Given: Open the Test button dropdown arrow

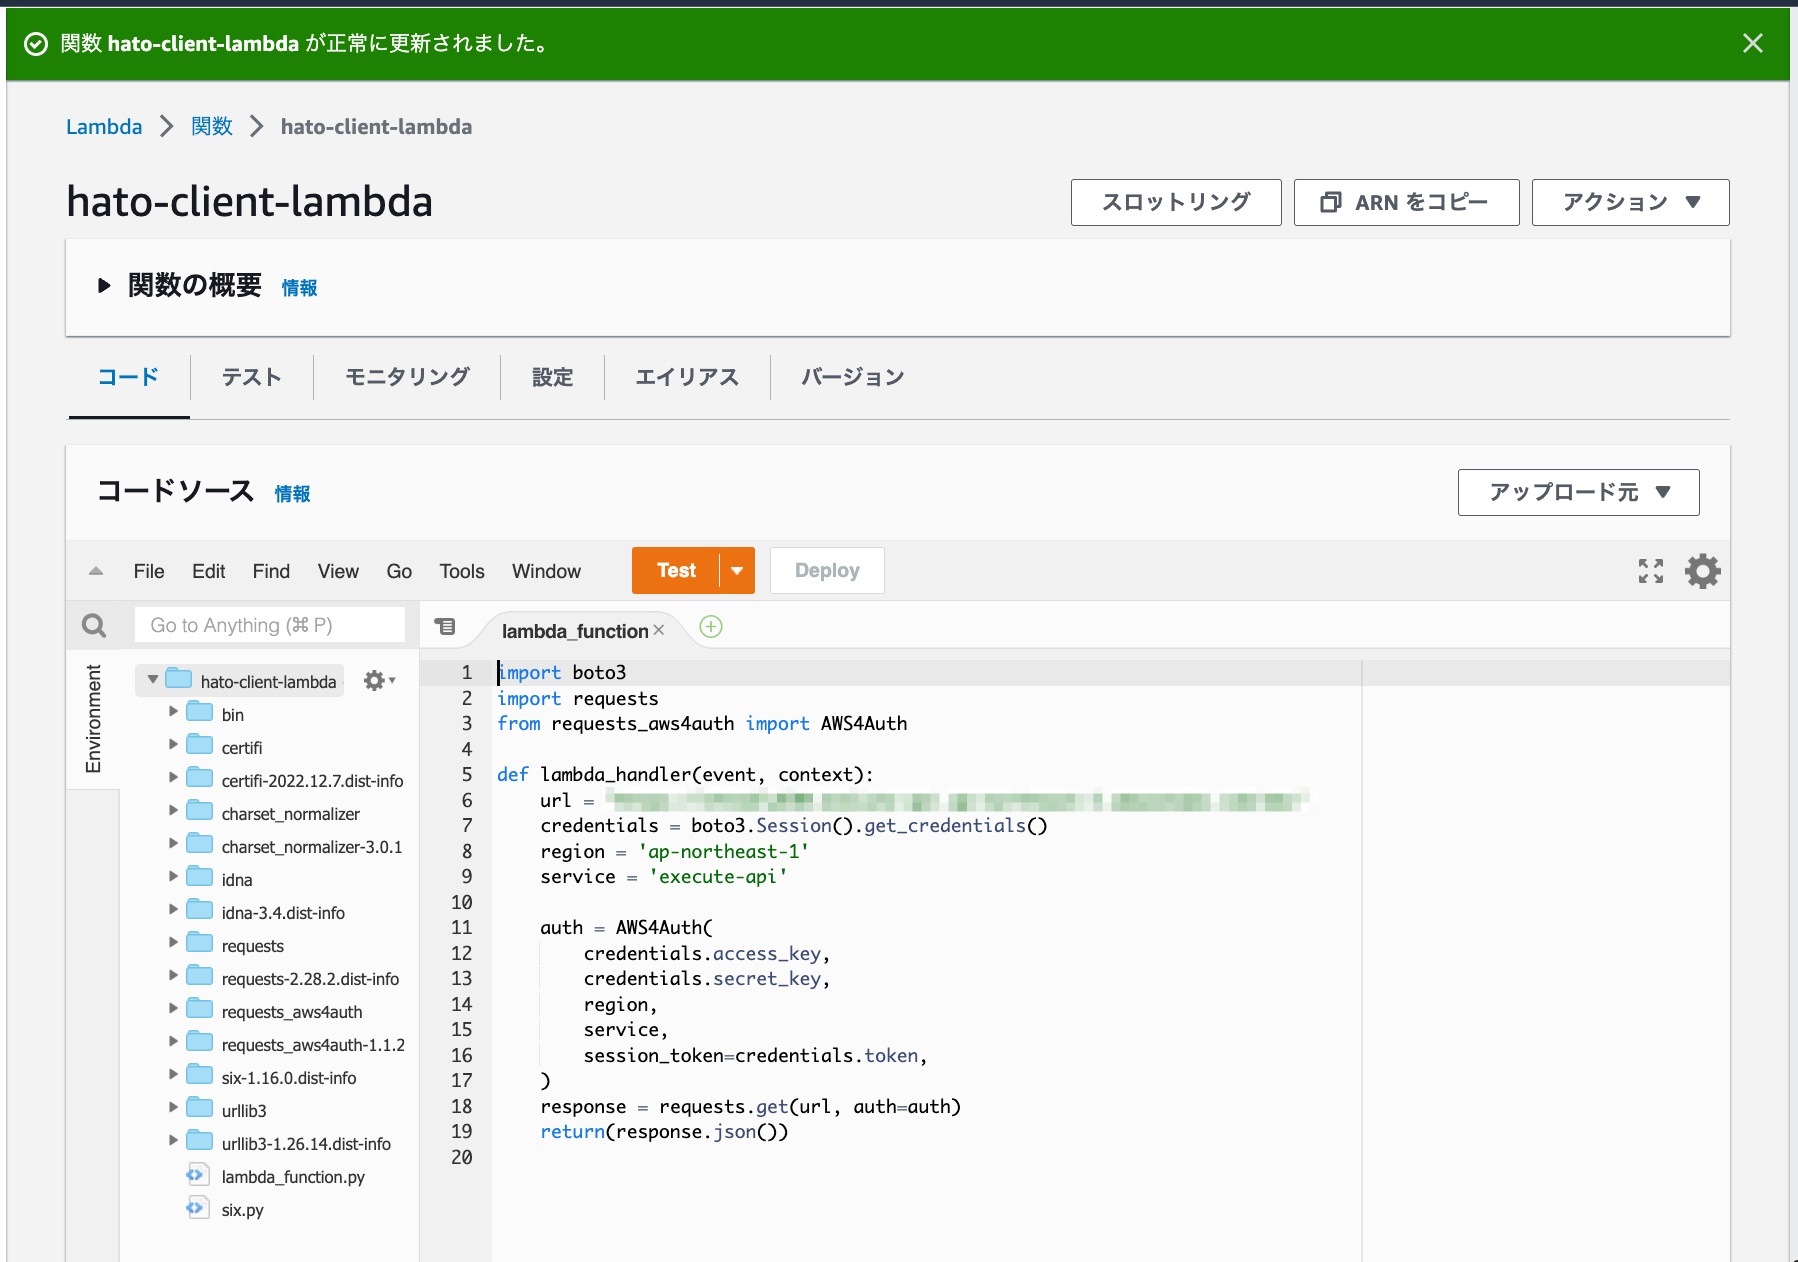Looking at the screenshot, I should 737,570.
